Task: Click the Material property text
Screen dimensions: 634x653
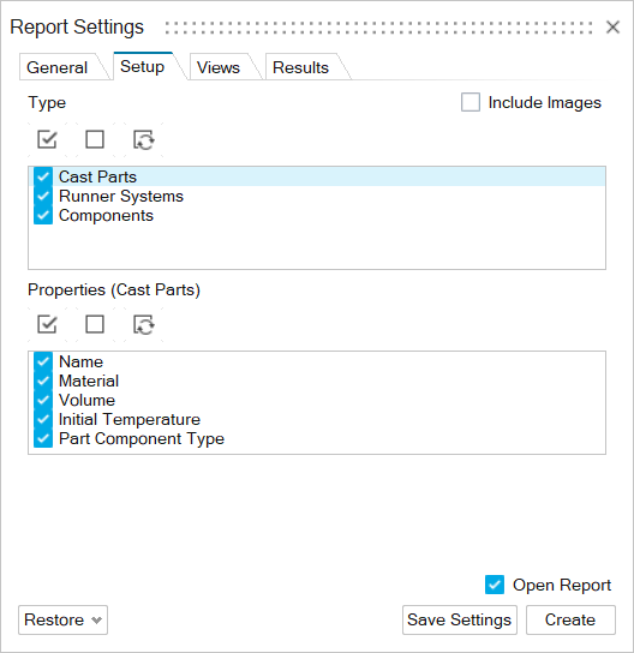Action: point(89,381)
